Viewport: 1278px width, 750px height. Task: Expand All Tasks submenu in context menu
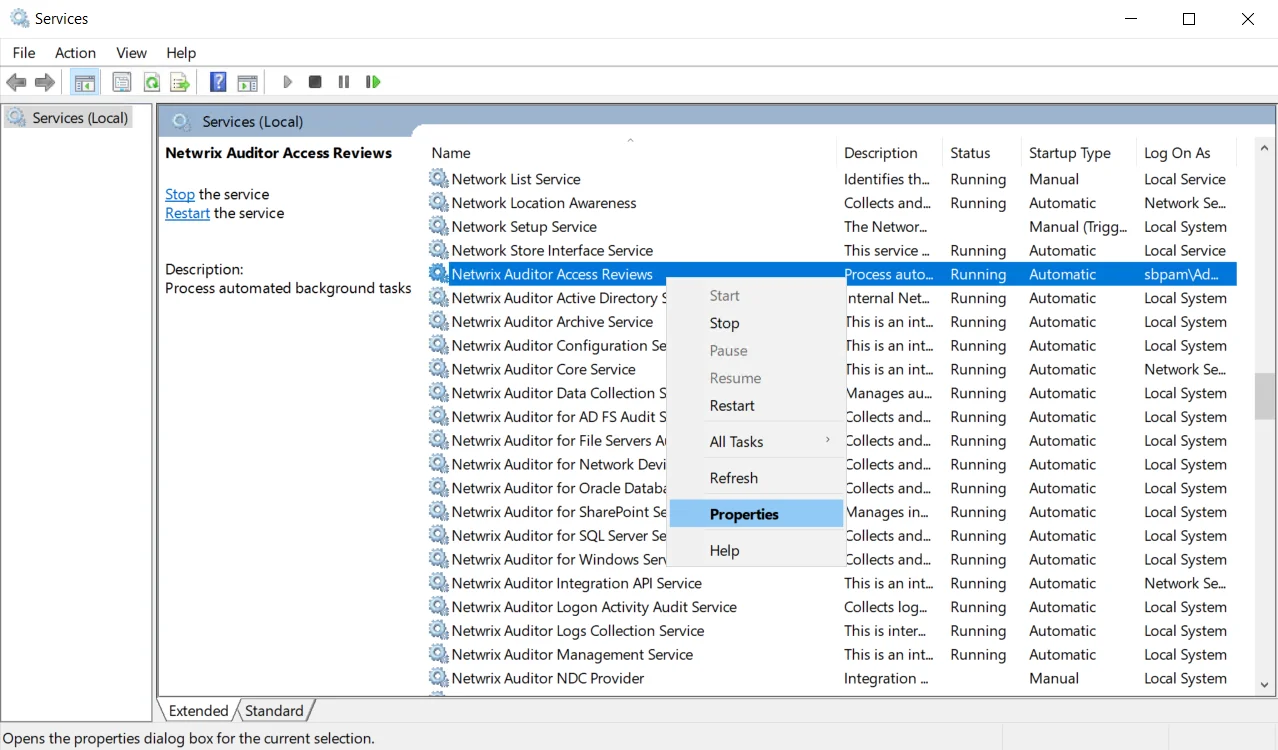point(755,441)
